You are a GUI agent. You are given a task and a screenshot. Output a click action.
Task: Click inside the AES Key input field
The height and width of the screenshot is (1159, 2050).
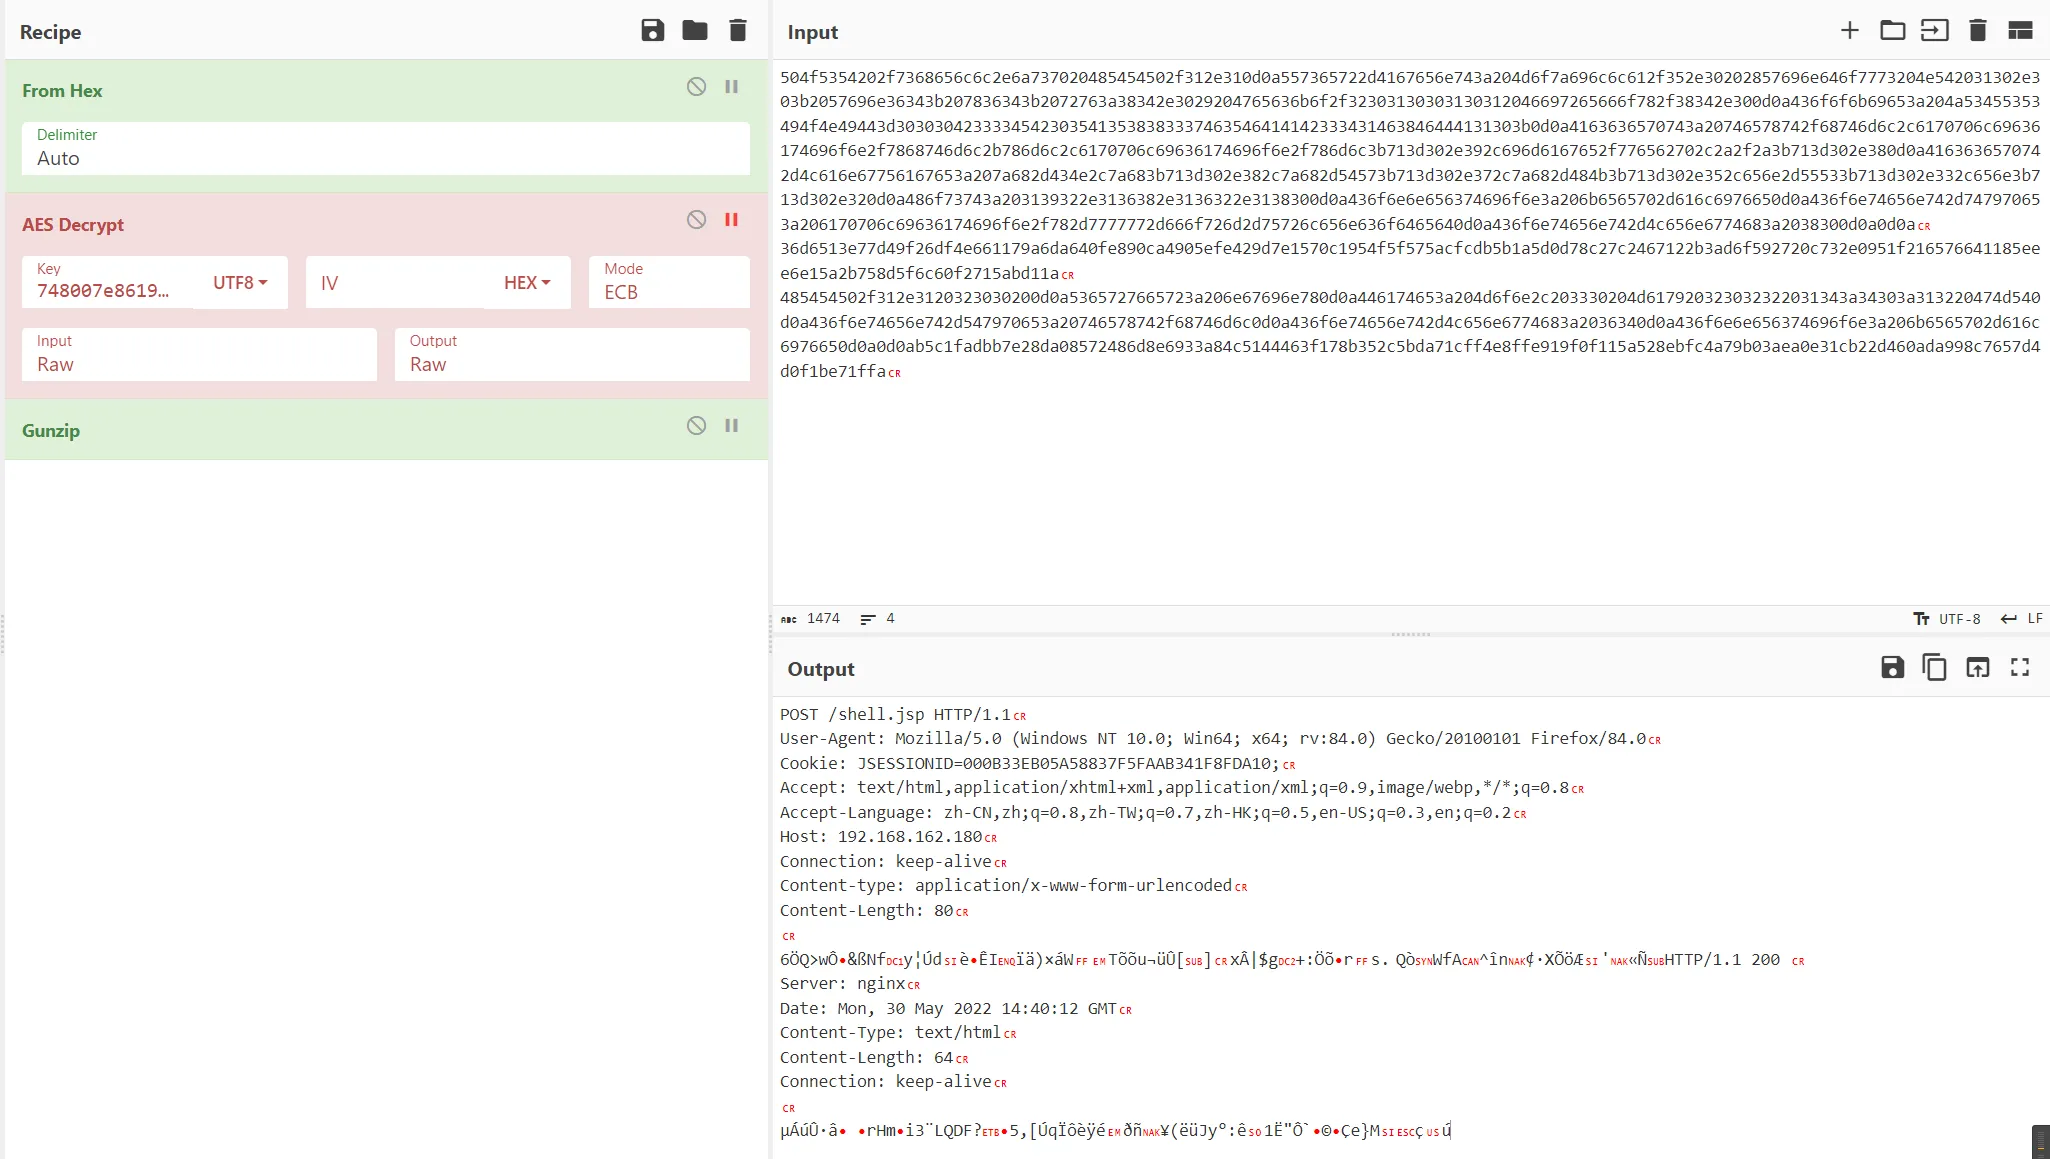click(105, 291)
